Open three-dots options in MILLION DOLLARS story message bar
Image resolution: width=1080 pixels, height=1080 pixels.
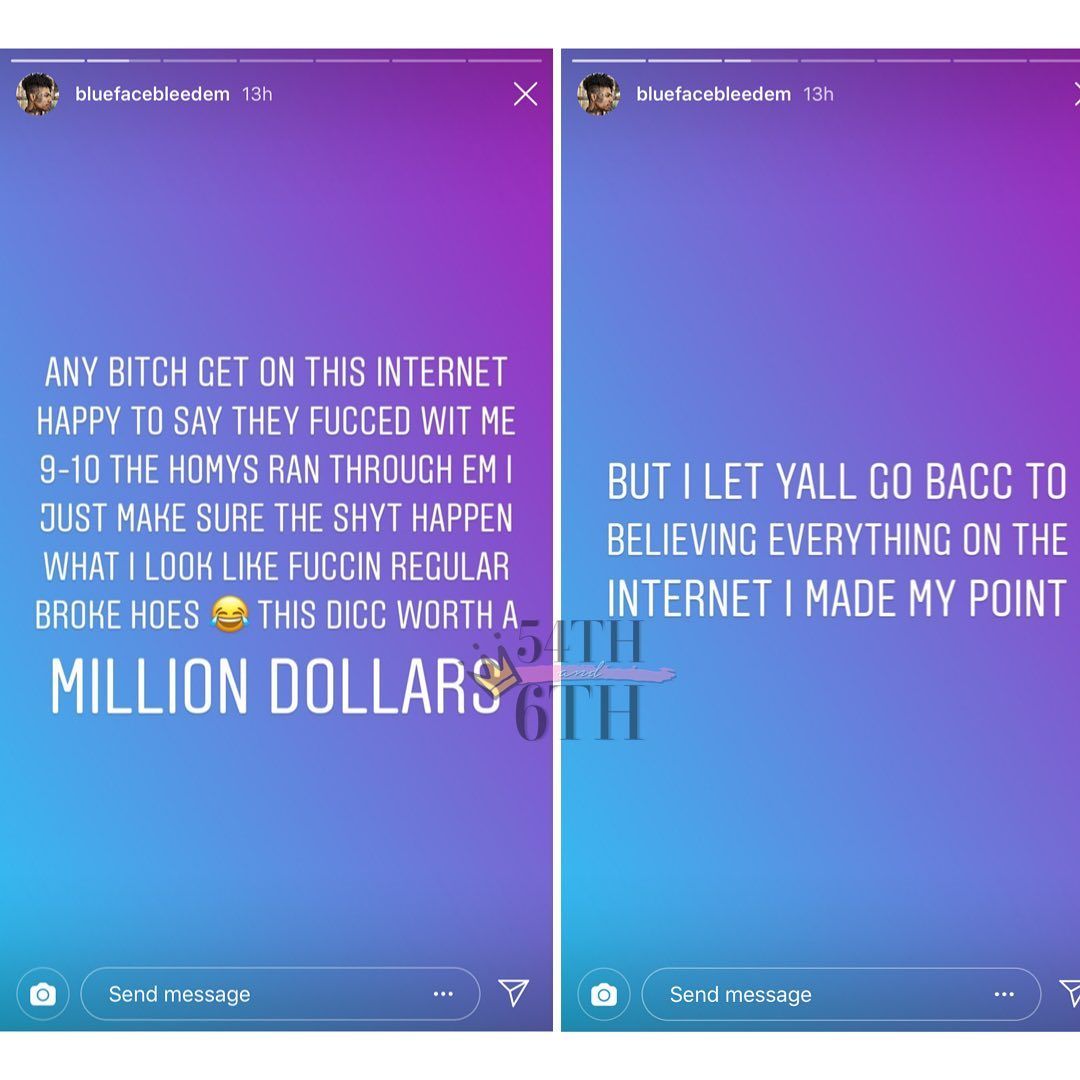pos(444,994)
